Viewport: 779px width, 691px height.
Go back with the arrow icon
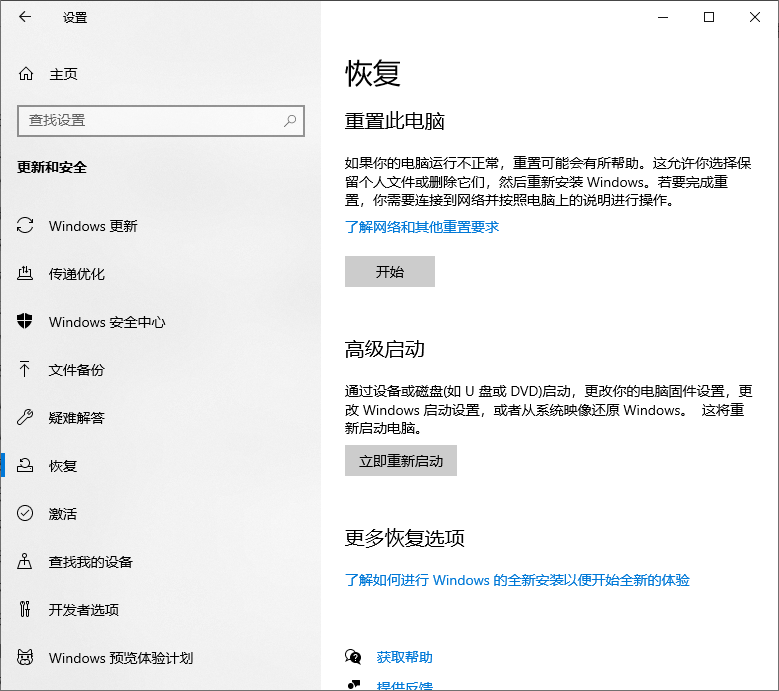click(x=25, y=17)
